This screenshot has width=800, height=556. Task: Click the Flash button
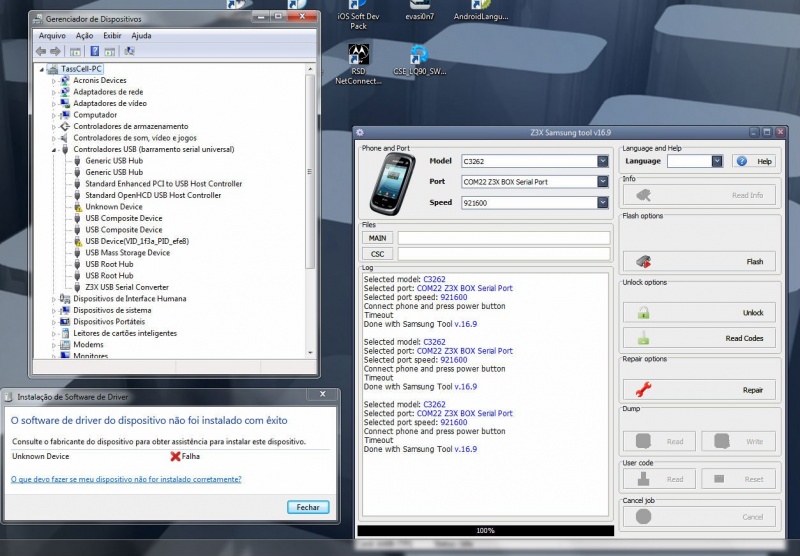[x=699, y=262]
